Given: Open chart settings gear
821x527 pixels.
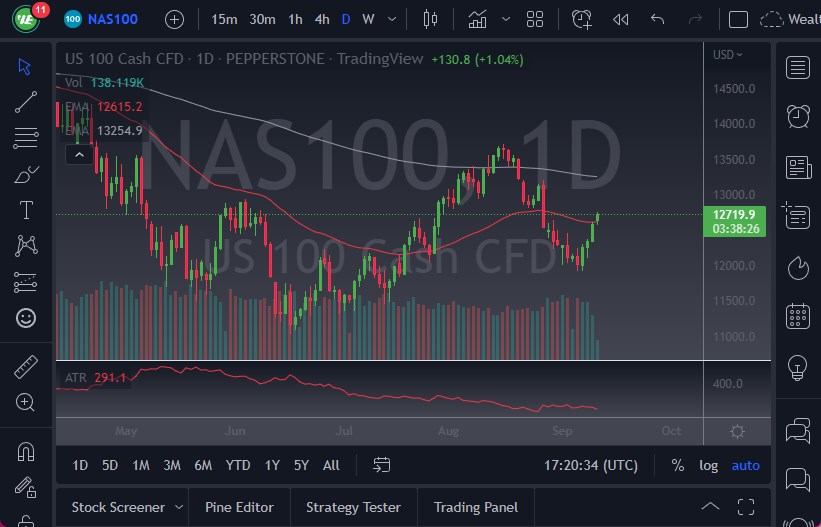Looking at the screenshot, I should [x=737, y=432].
